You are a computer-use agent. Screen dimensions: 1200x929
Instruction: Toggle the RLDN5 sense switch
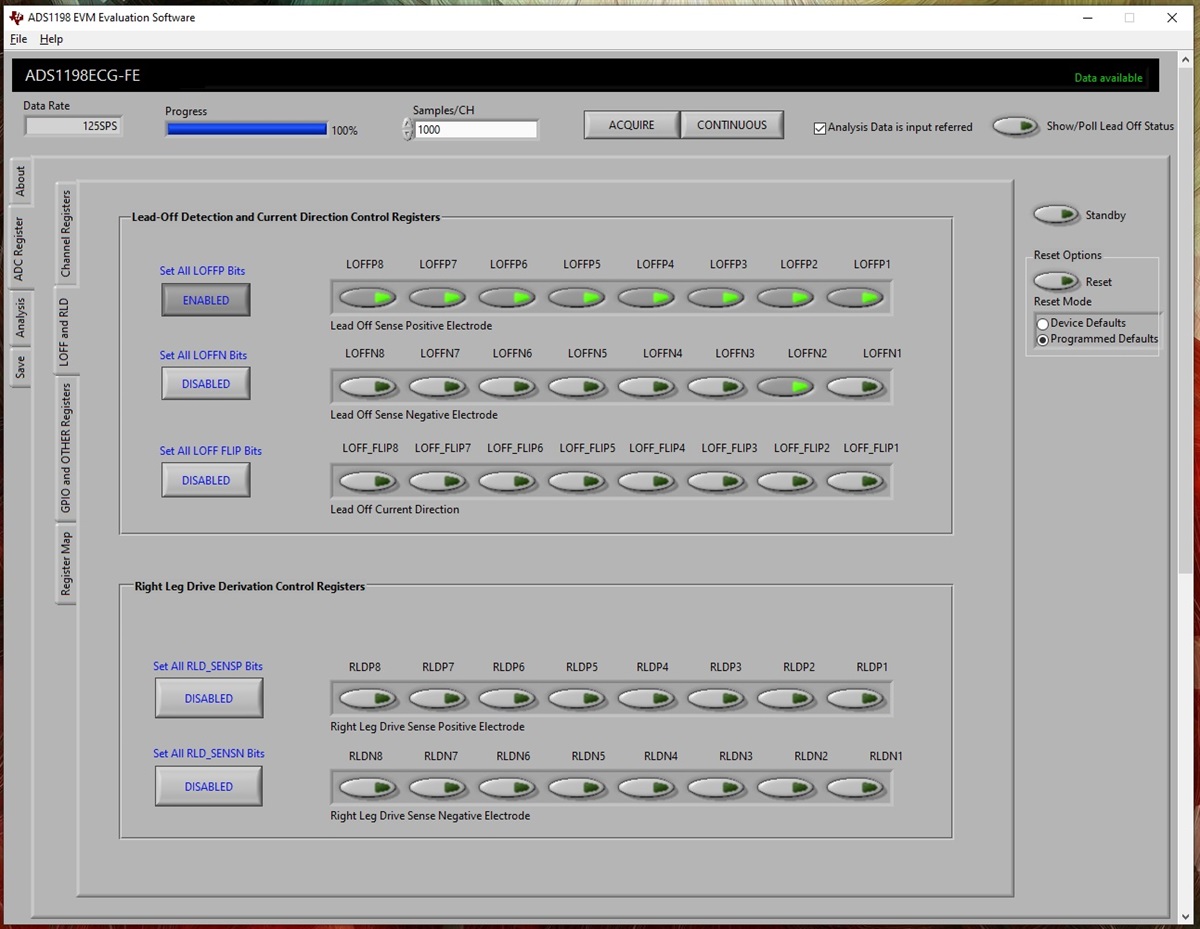tap(577, 787)
